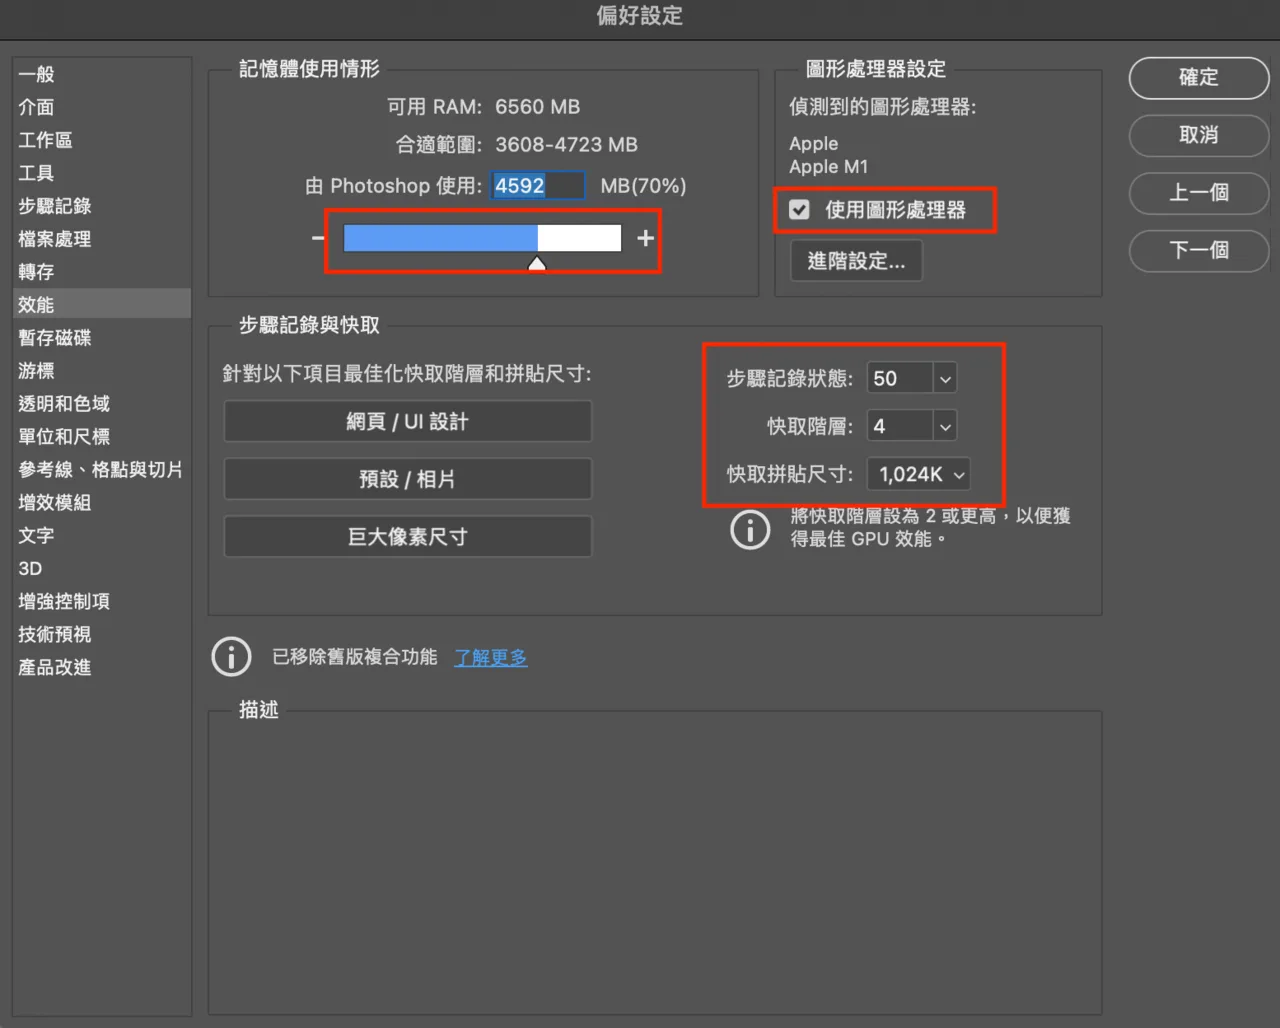1280x1028 pixels.
Task: Click the minus icon beside memory slider
Action: (318, 238)
